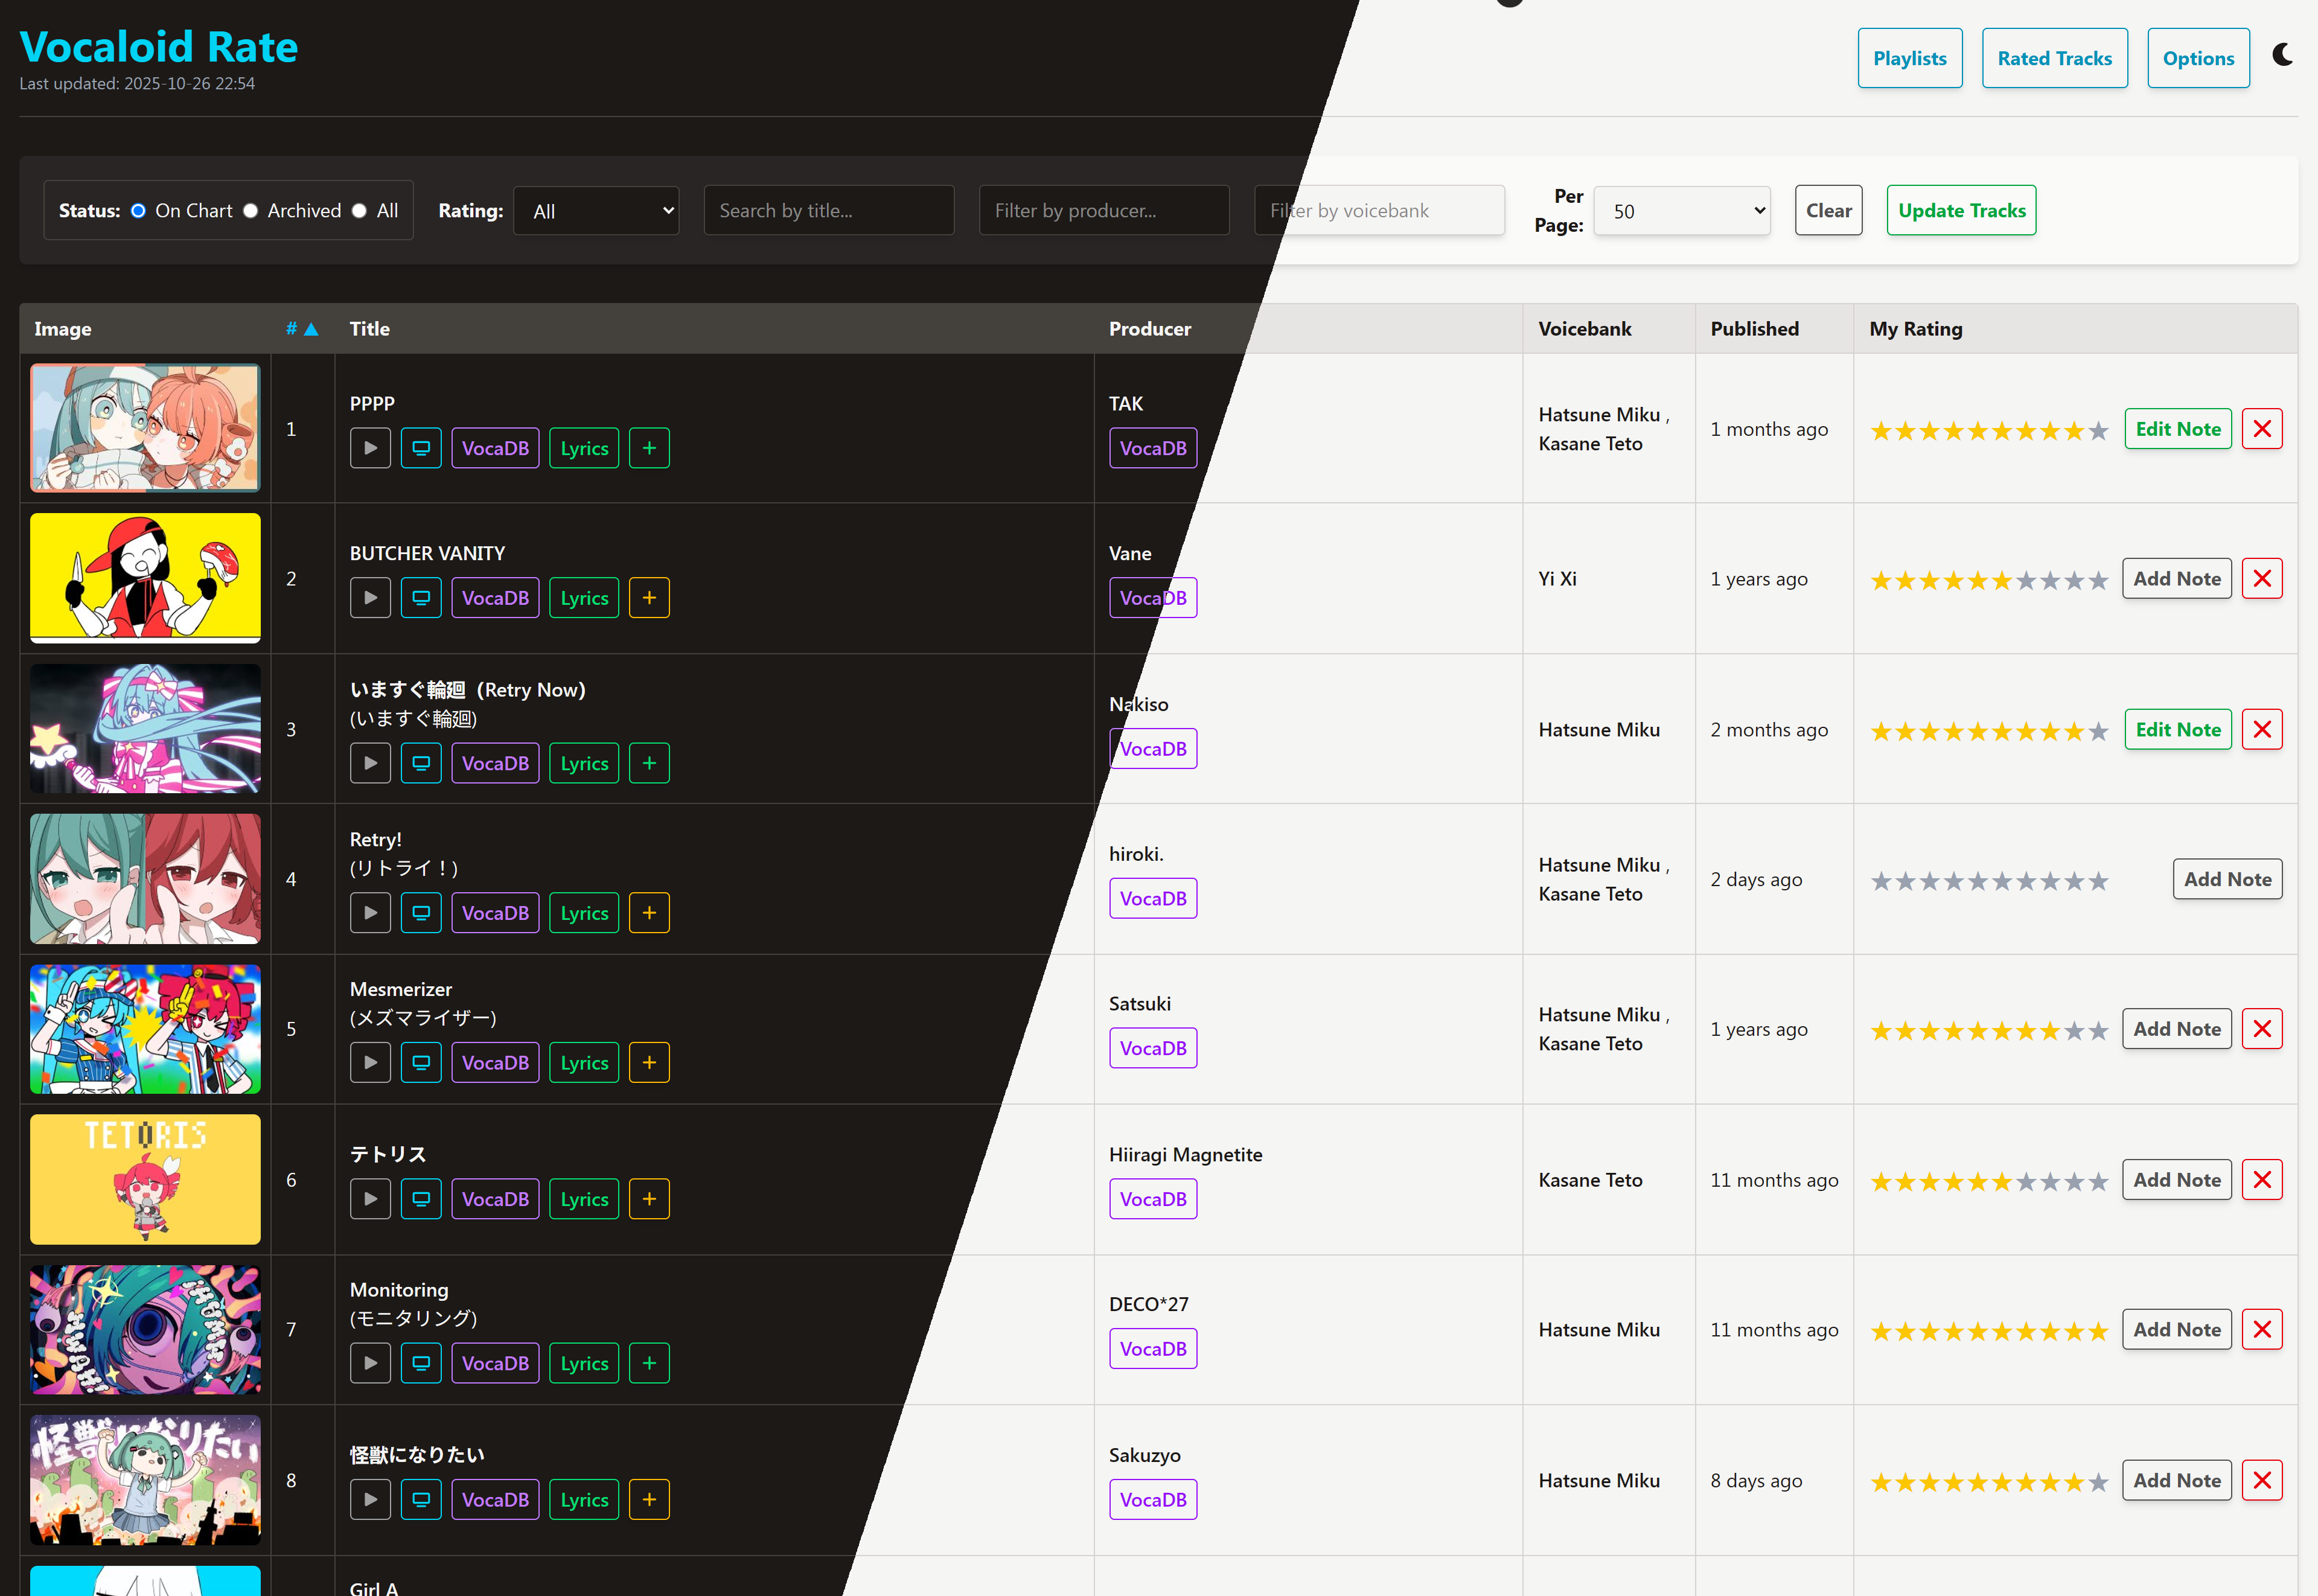
Task: Open Lyrics for Mesmerizer
Action: (584, 1063)
